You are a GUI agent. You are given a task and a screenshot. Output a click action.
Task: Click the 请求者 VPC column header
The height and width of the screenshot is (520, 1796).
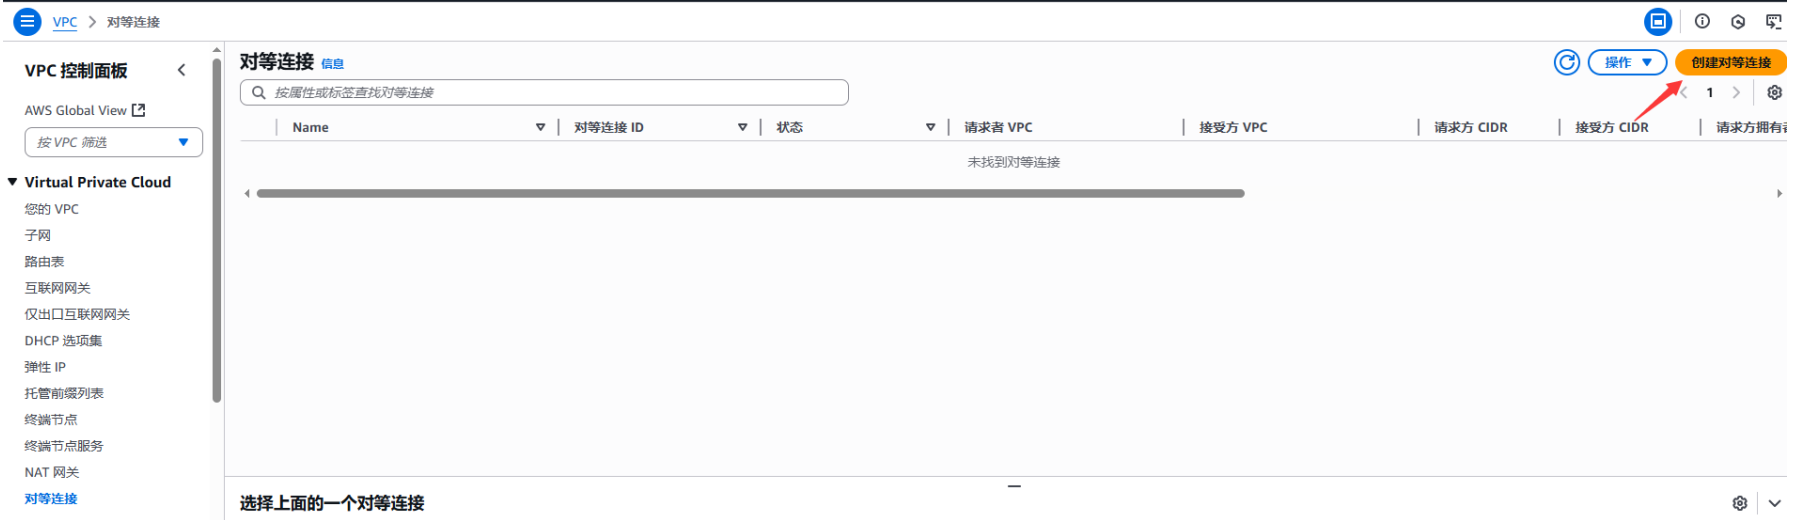pyautogui.click(x=998, y=127)
